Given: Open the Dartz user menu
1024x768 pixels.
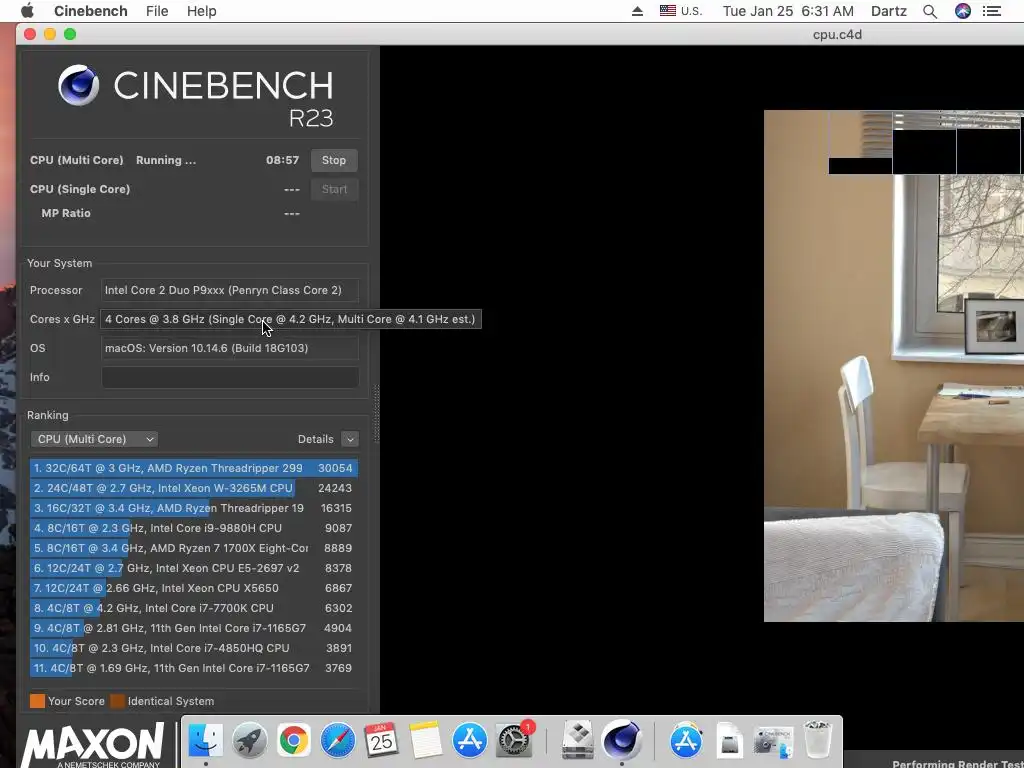Looking at the screenshot, I should point(889,11).
